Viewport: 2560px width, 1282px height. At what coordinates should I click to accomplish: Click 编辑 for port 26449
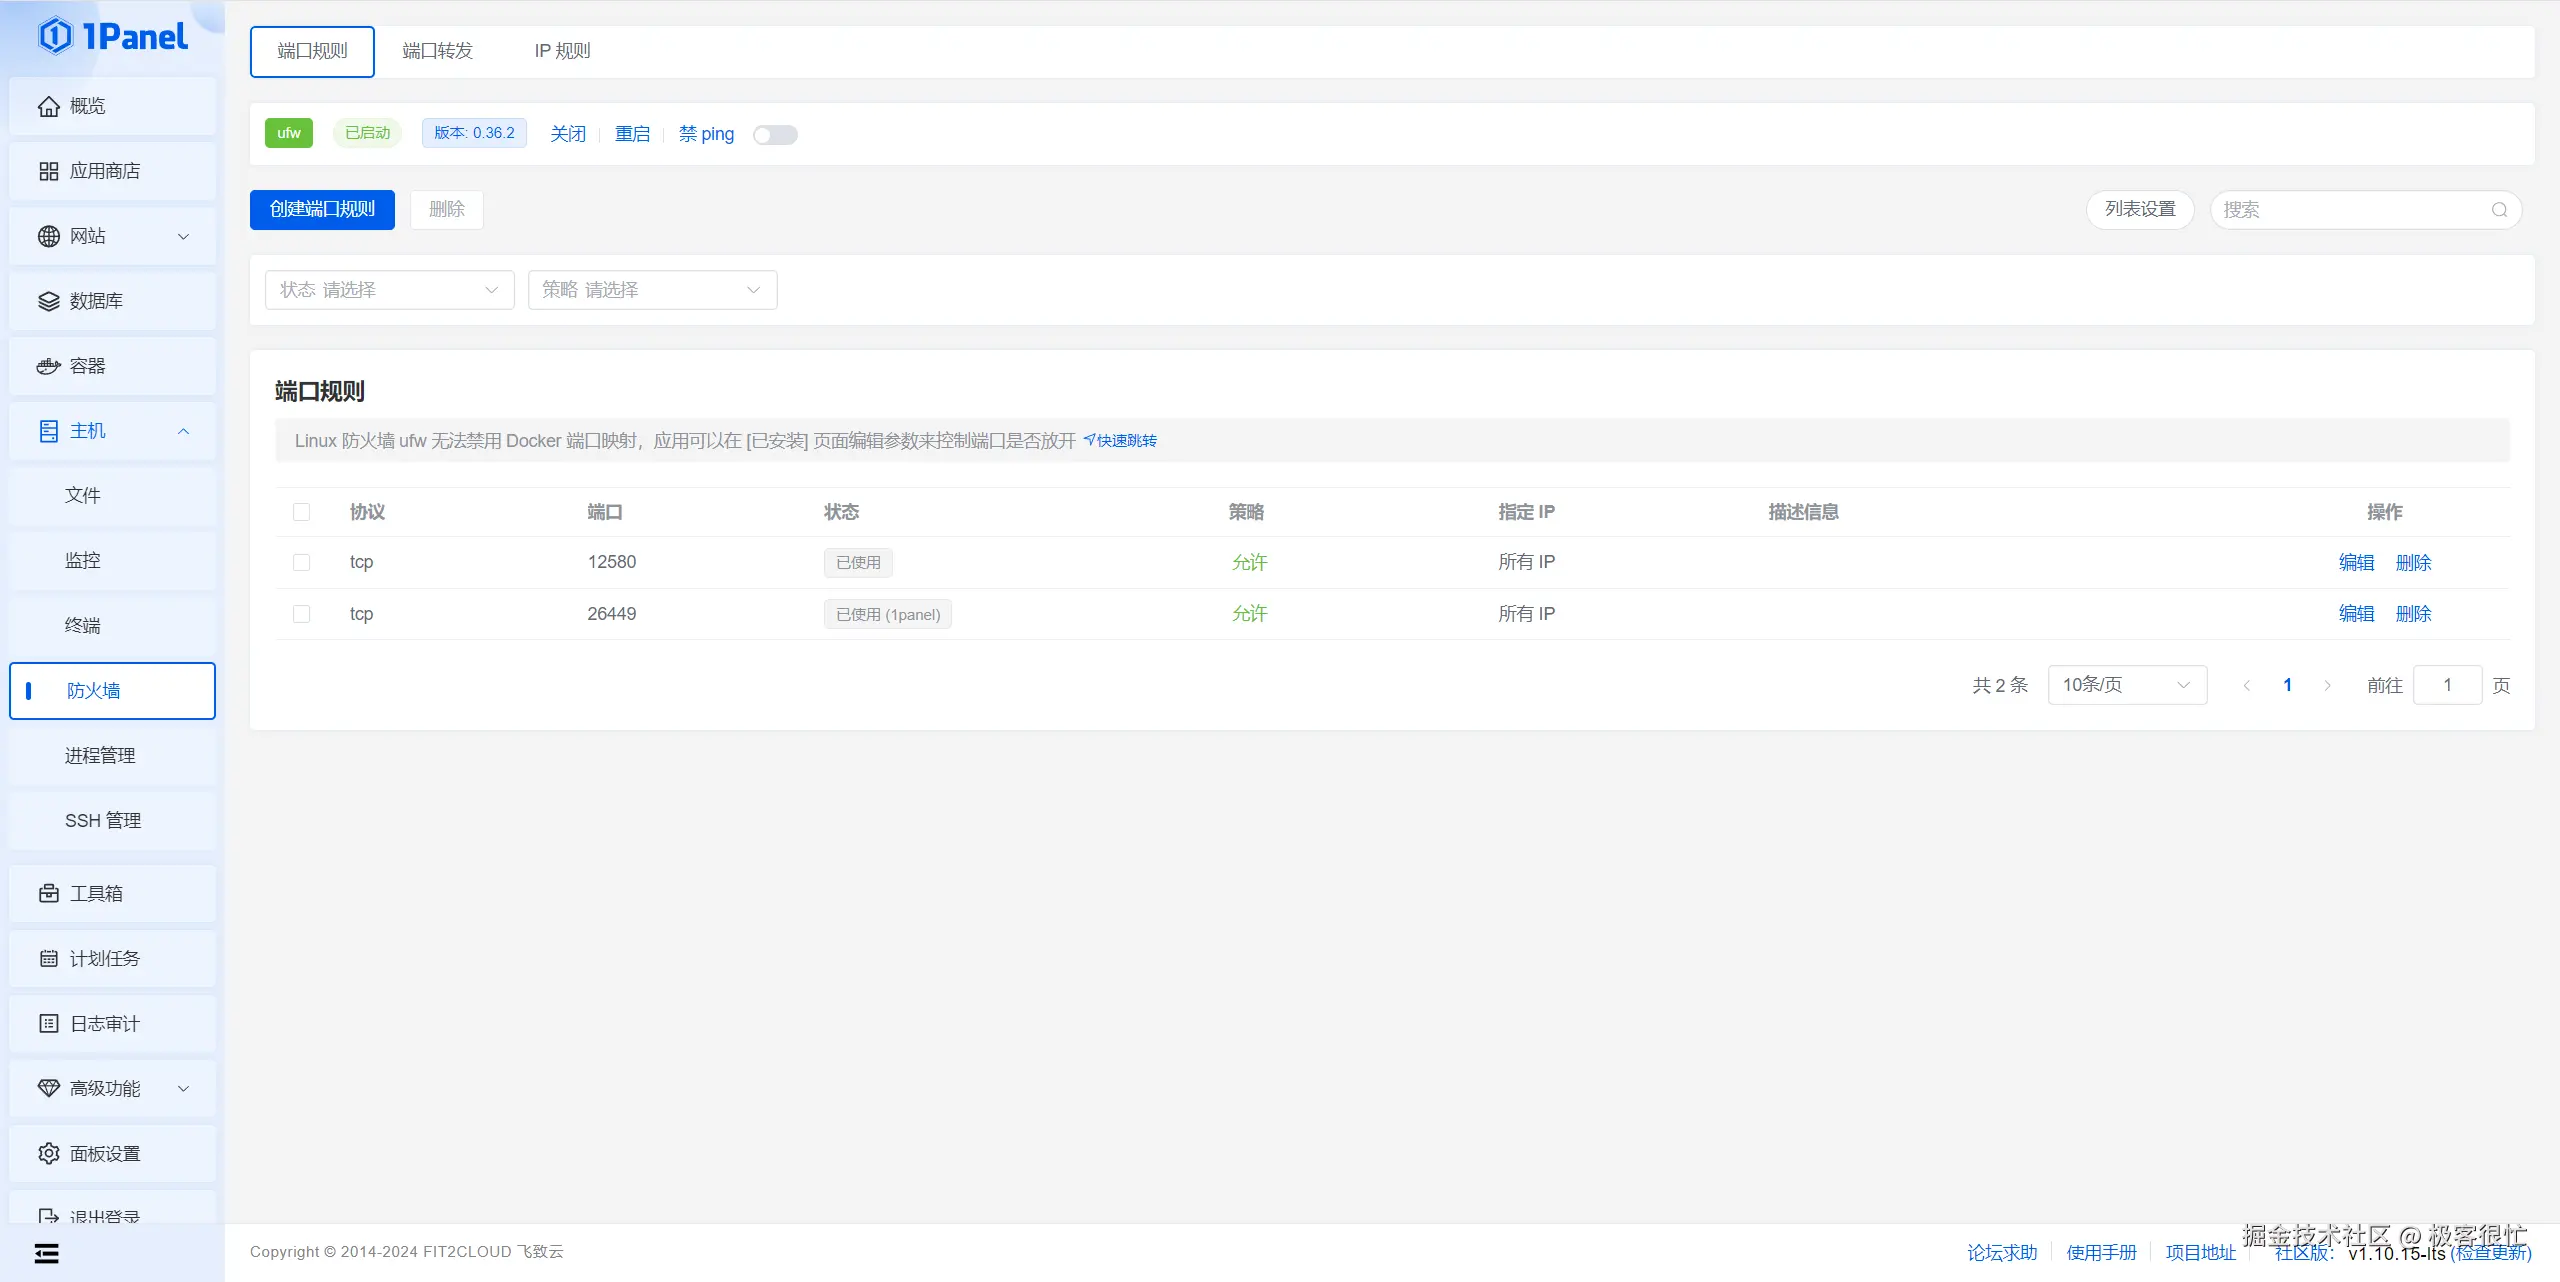coord(2356,614)
